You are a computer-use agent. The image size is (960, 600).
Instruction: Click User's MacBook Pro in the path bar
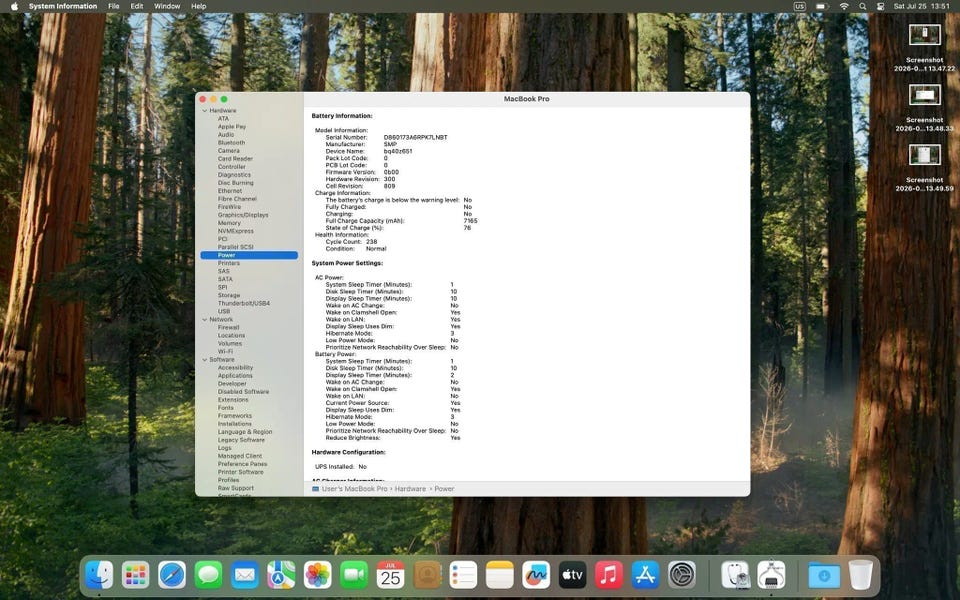(354, 489)
